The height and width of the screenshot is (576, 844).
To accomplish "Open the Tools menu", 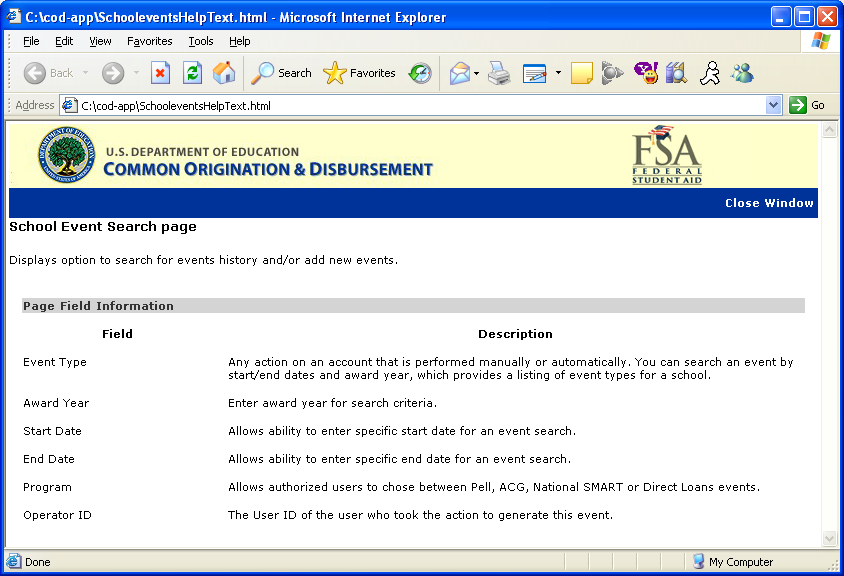I will pyautogui.click(x=201, y=41).
